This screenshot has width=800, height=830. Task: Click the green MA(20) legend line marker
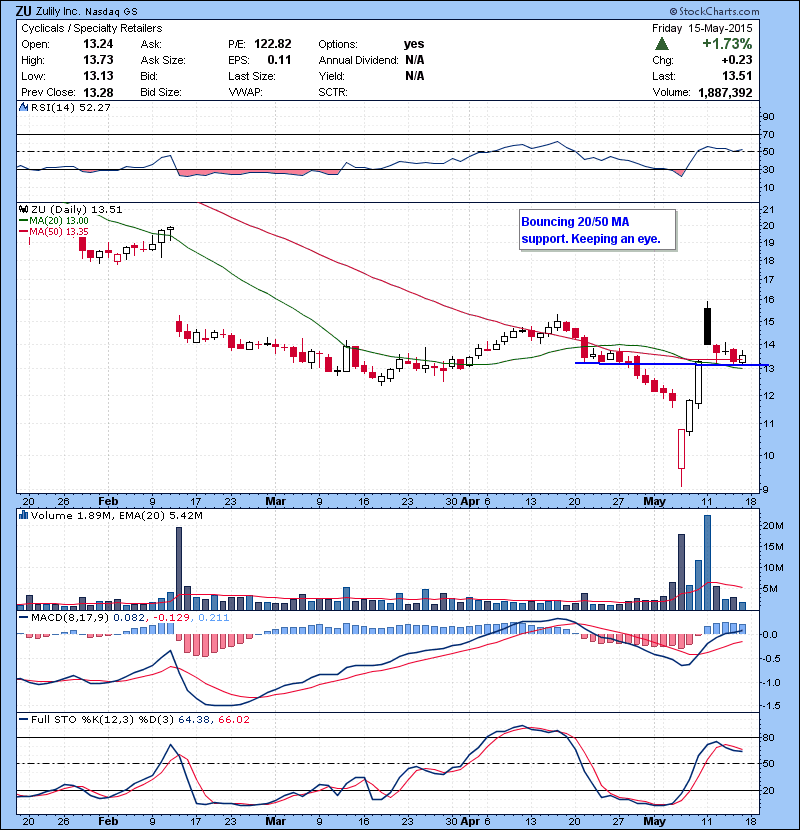[23, 221]
